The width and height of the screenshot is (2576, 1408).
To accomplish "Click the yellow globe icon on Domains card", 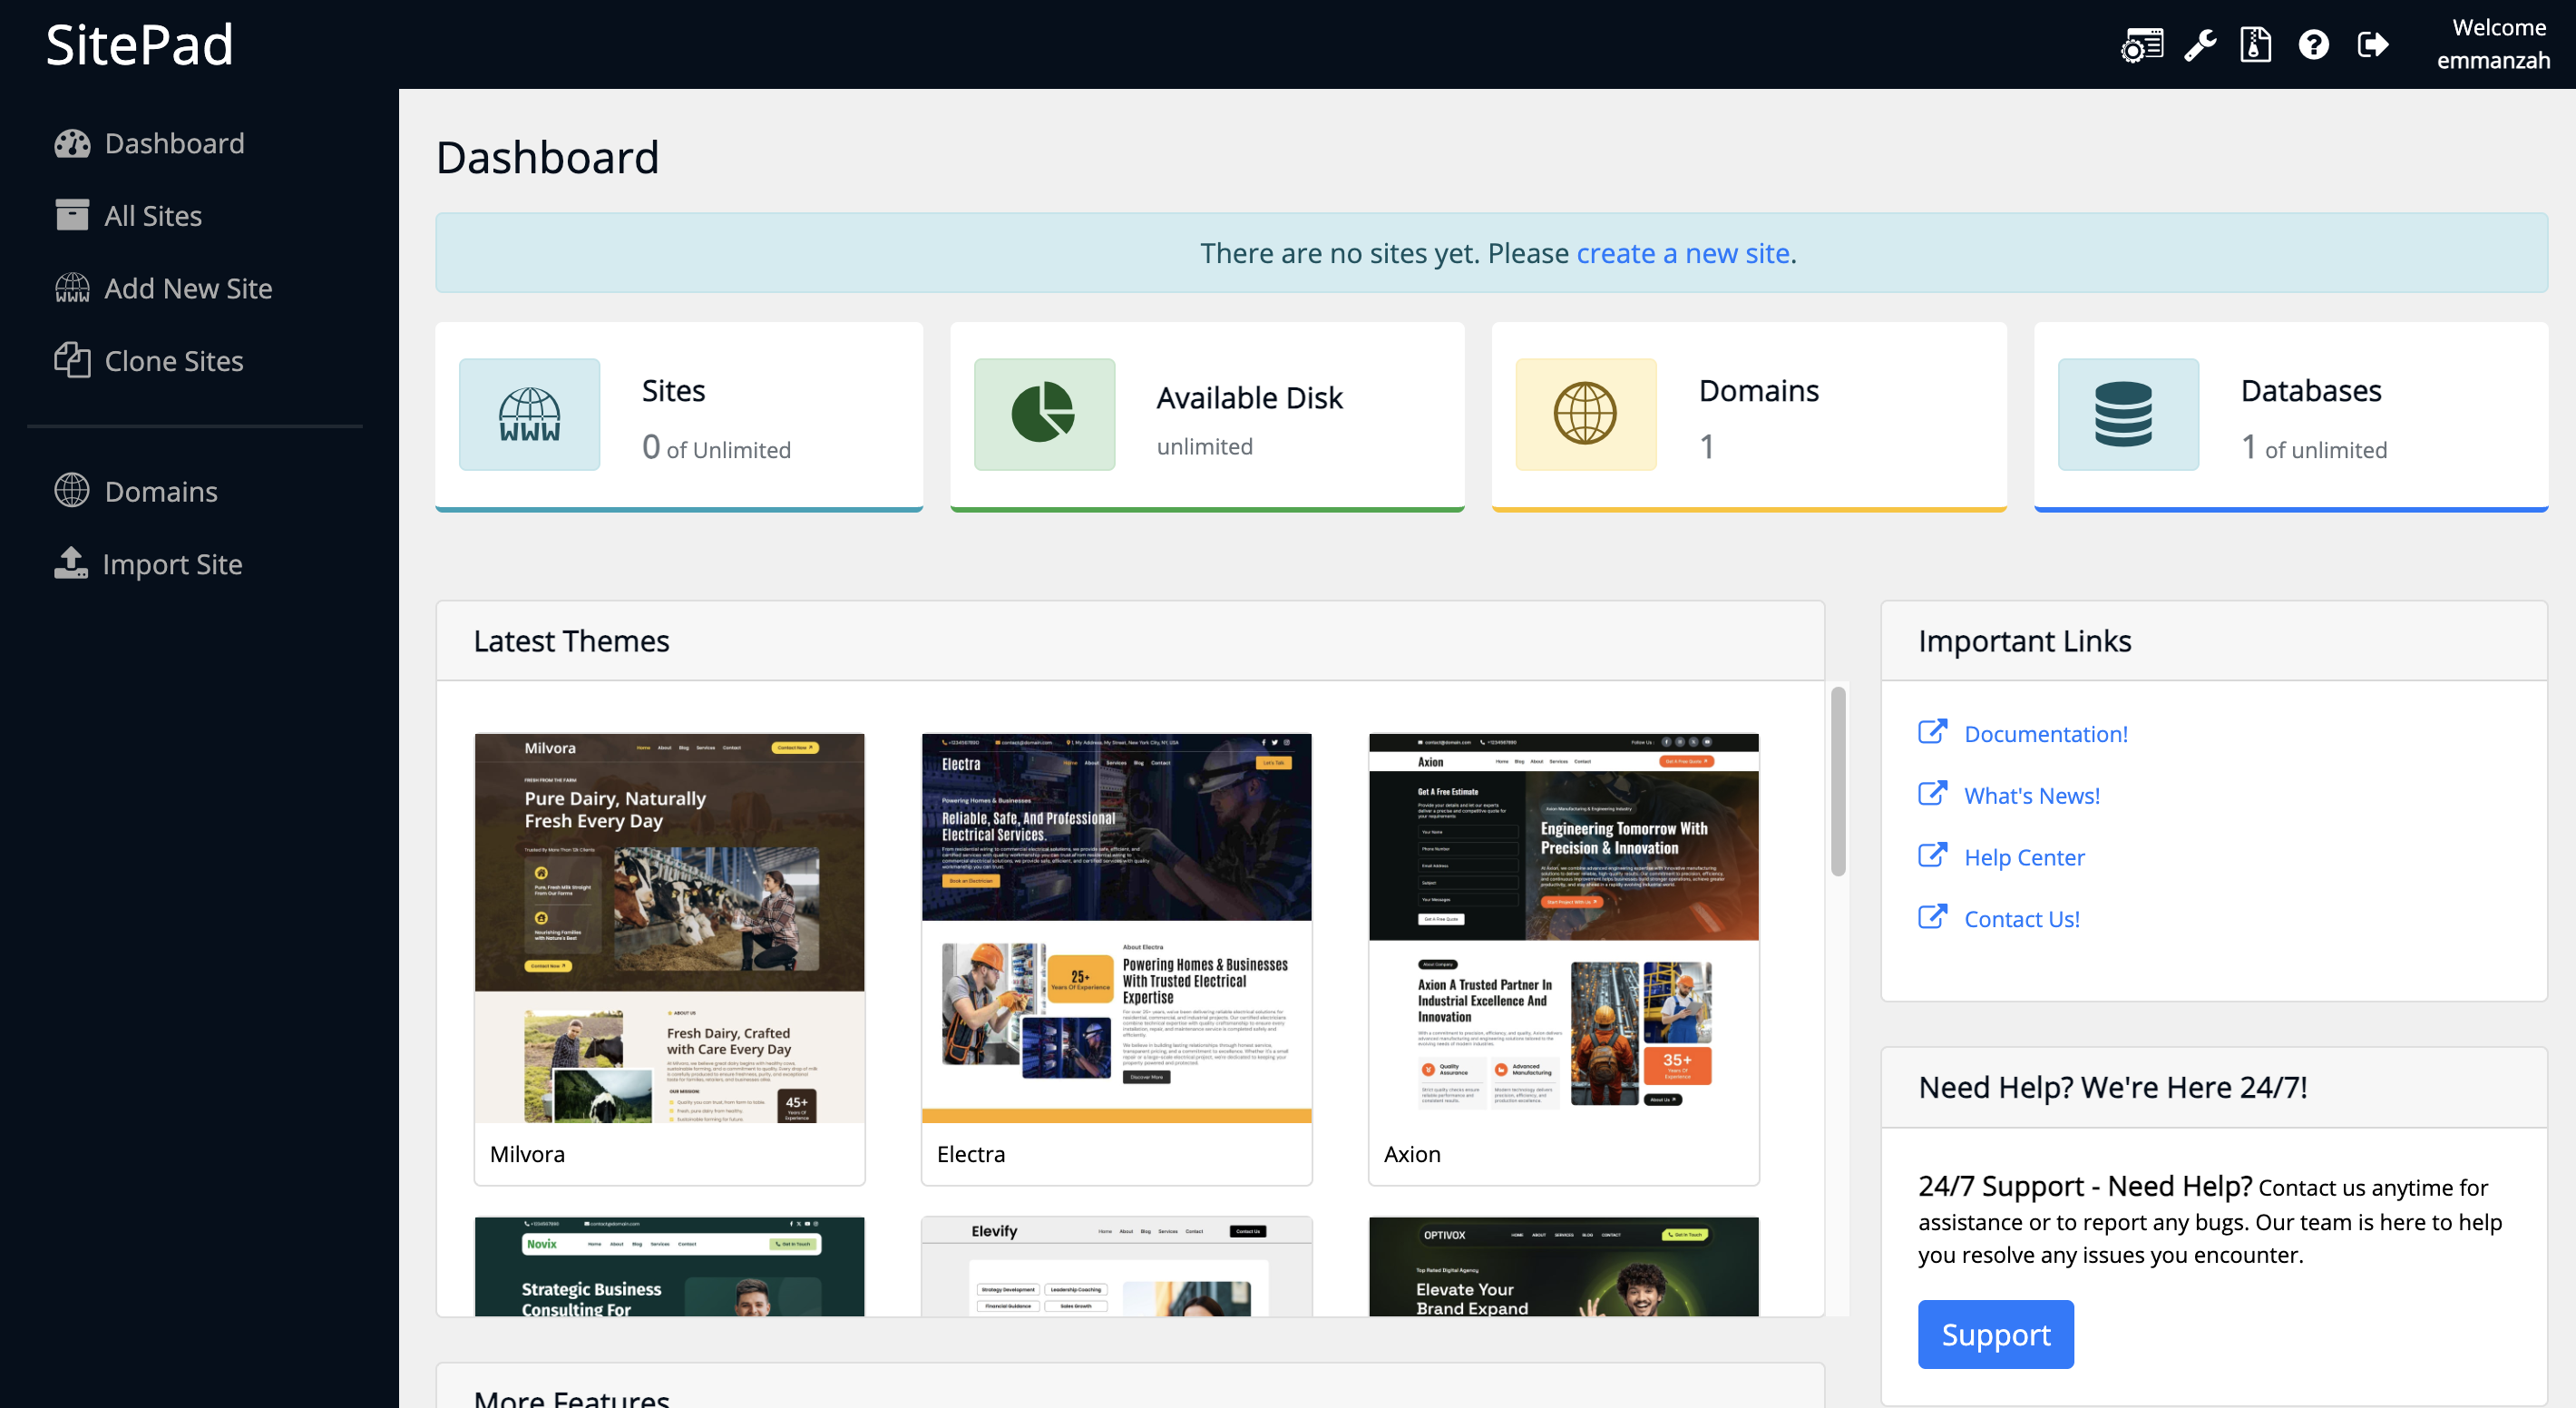I will [1586, 414].
